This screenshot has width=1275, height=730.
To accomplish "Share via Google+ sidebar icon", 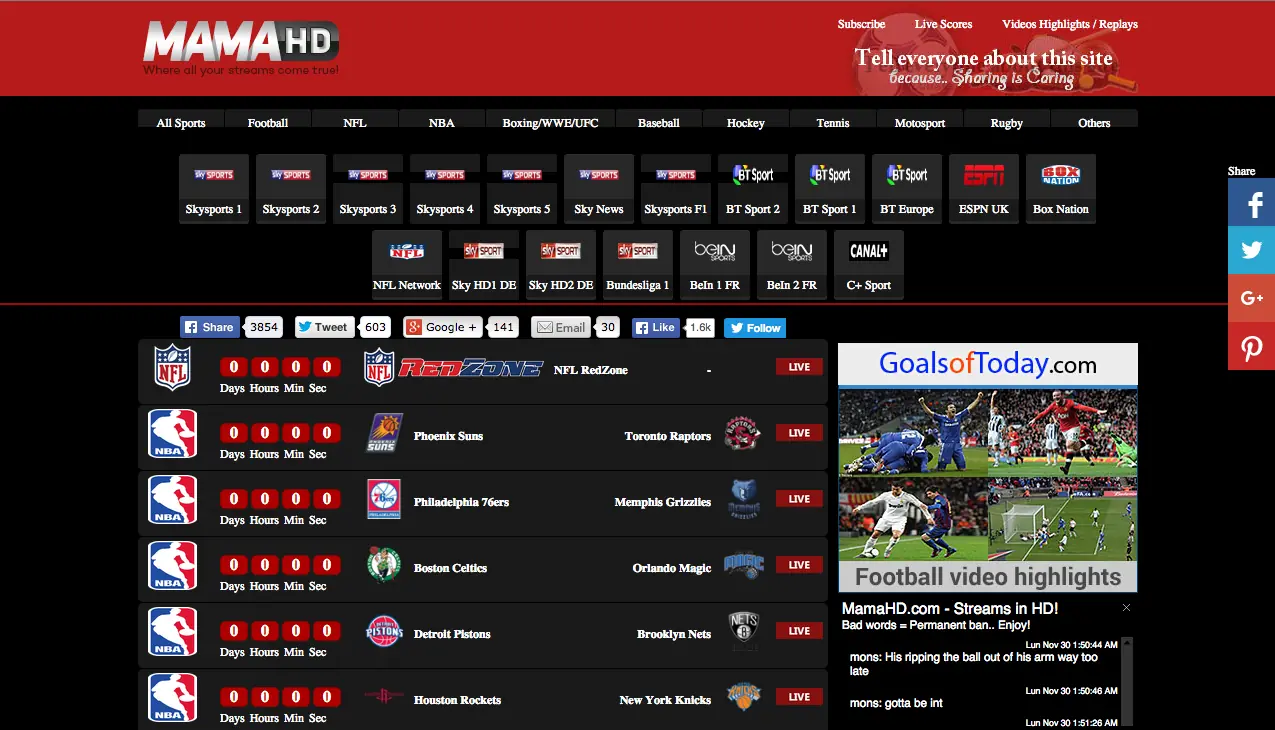I will point(1251,298).
